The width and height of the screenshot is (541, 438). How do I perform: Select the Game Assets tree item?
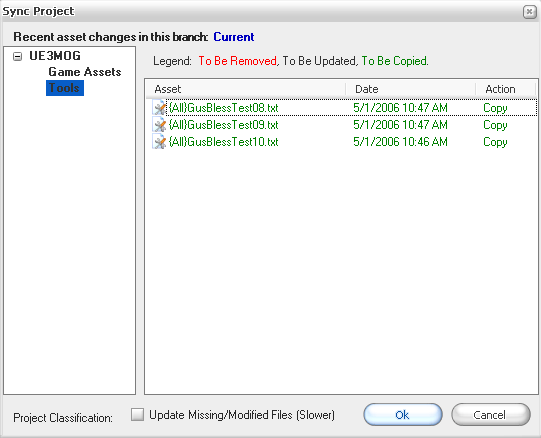click(85, 72)
